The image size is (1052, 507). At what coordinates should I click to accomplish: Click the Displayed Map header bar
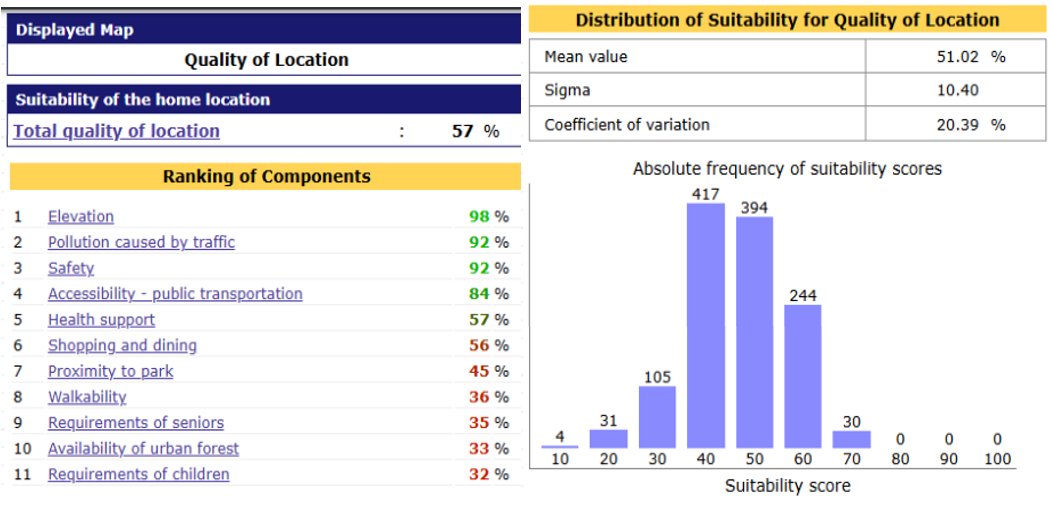click(265, 30)
